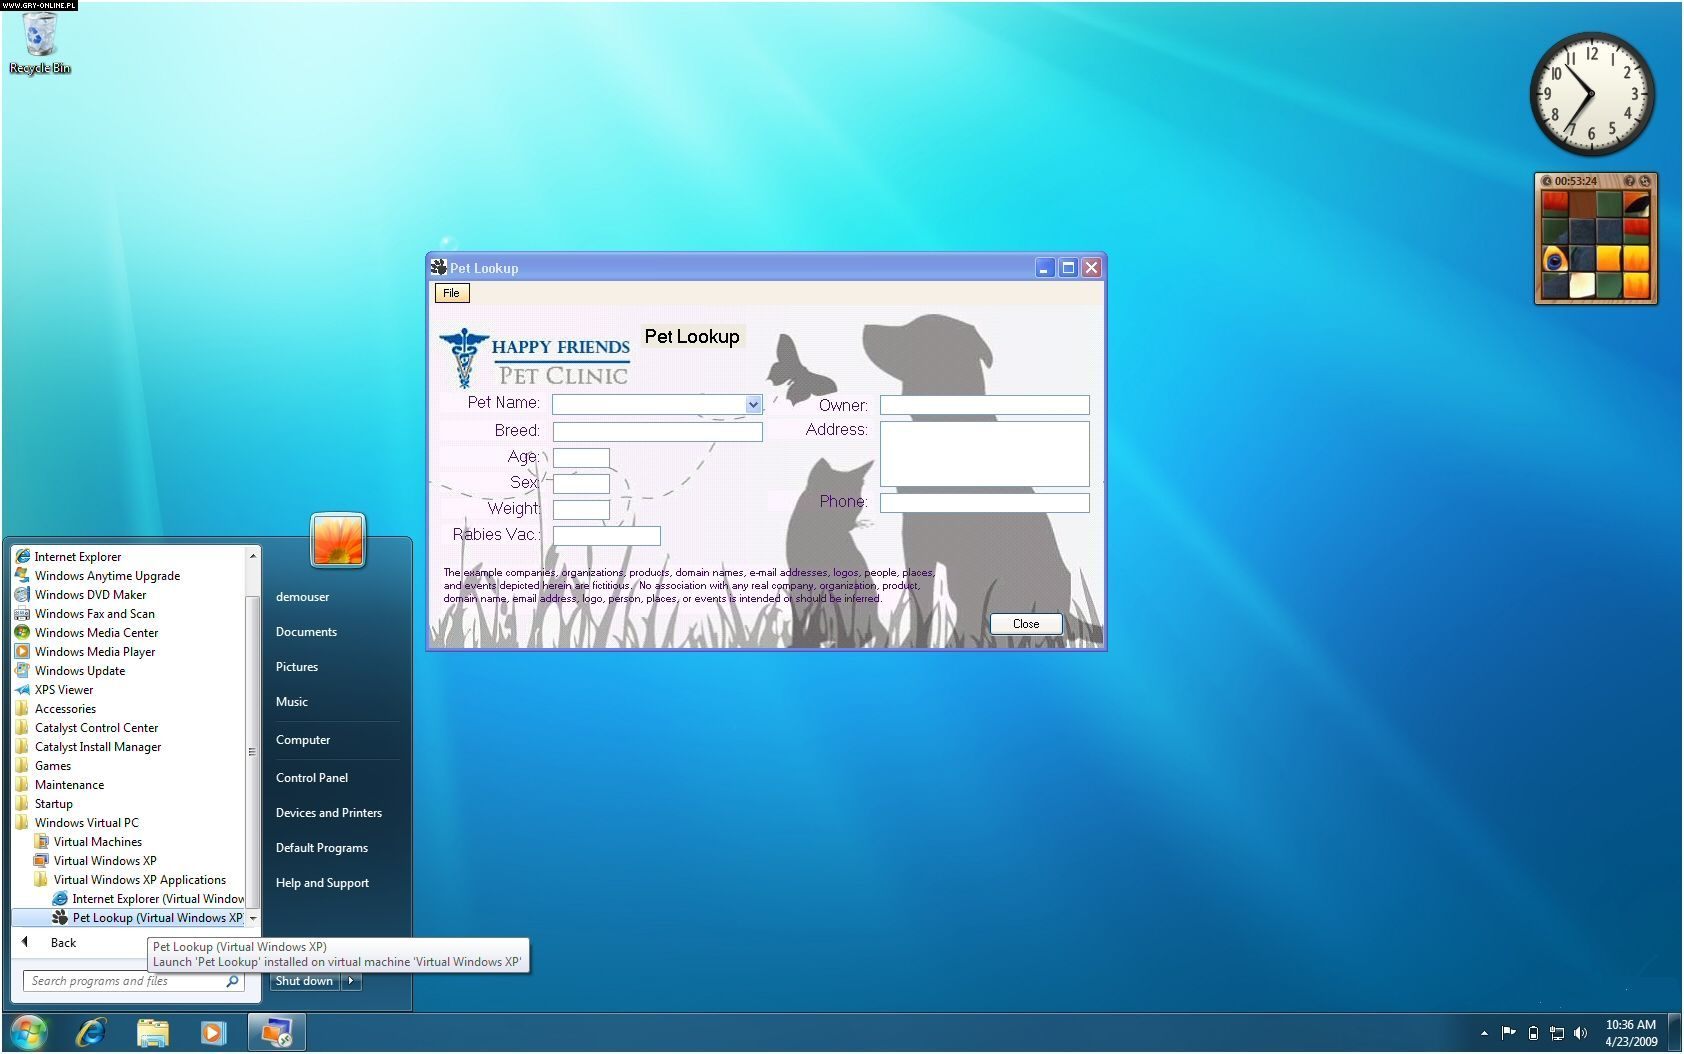Click the Owner text field
The width and height of the screenshot is (1684, 1054).
click(x=984, y=405)
